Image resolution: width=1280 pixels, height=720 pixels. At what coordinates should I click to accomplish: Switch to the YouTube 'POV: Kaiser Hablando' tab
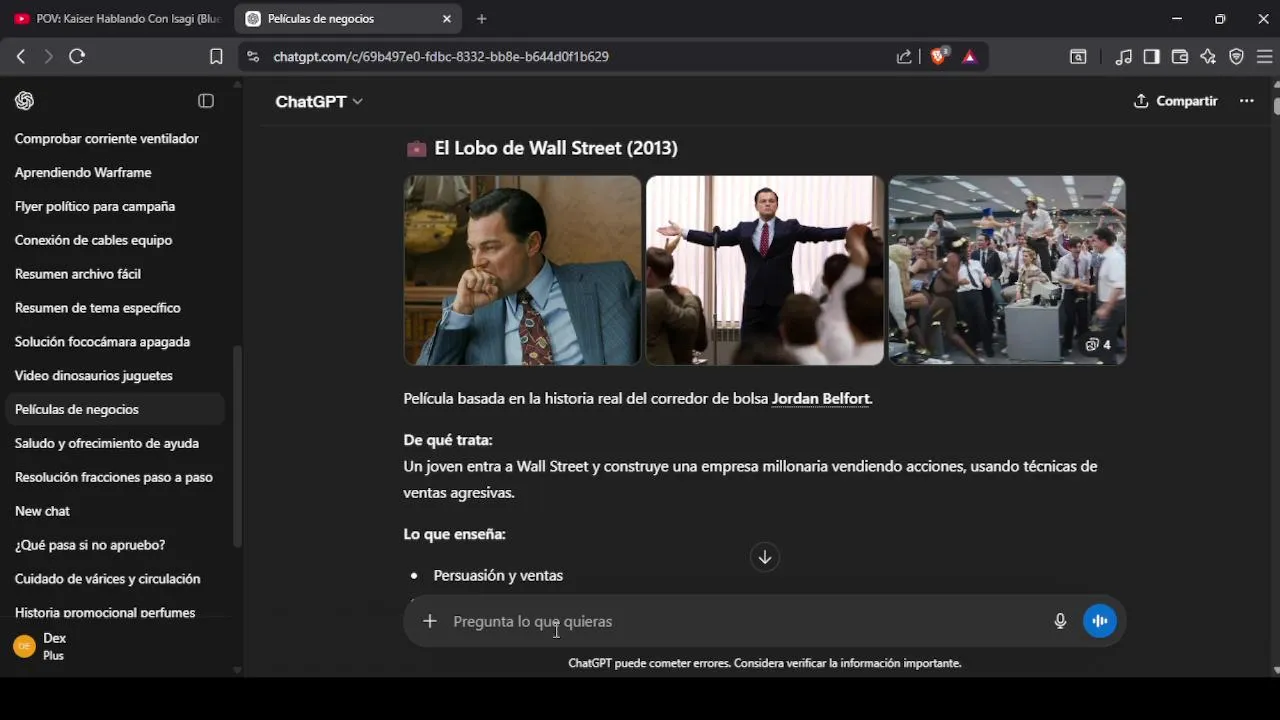point(118,19)
